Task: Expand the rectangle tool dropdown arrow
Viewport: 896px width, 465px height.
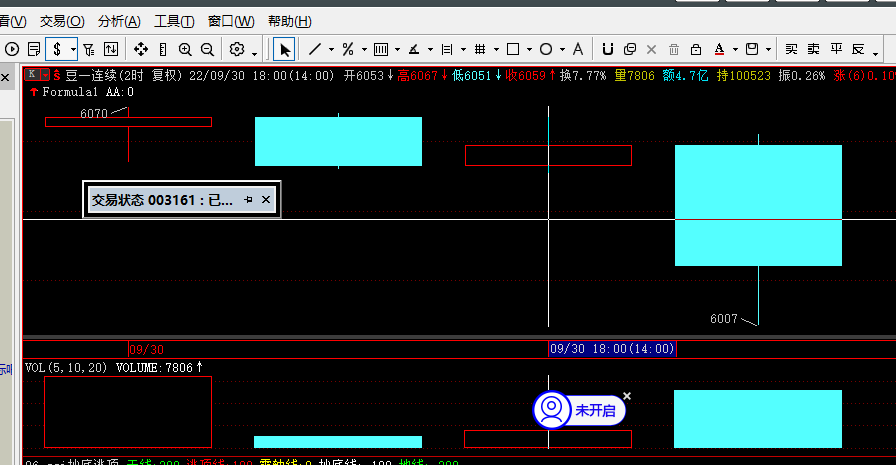Action: [529, 50]
